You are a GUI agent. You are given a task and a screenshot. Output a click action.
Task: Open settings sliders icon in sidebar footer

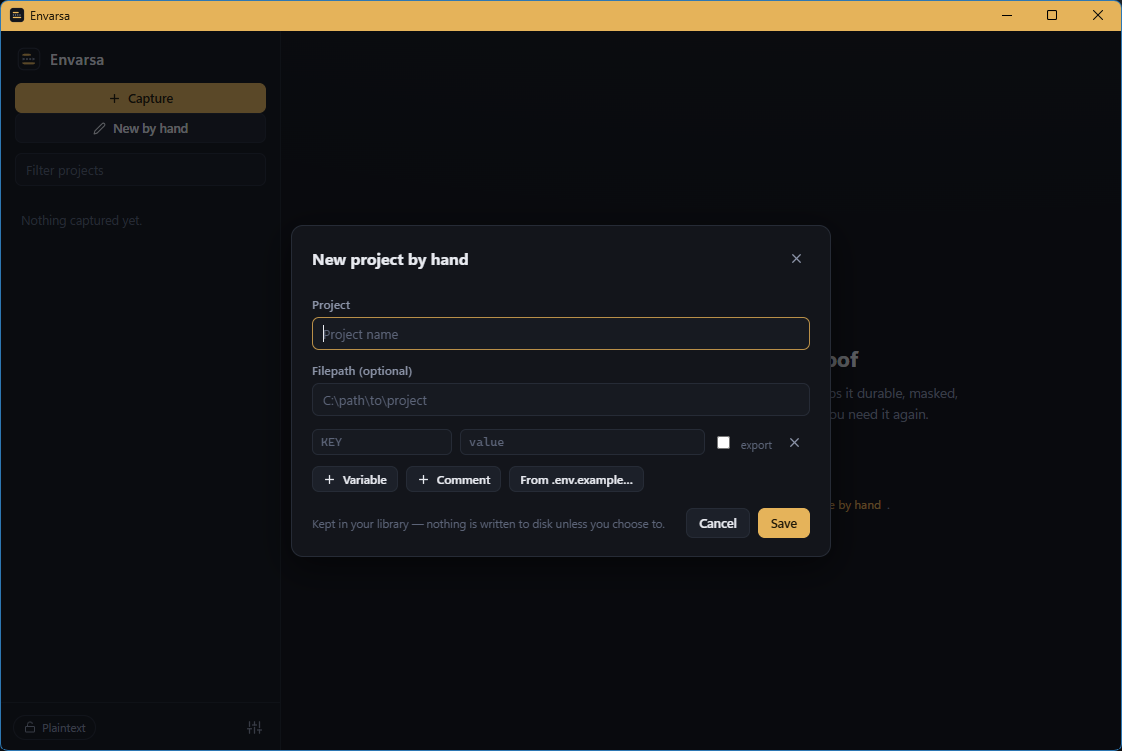[x=254, y=727]
